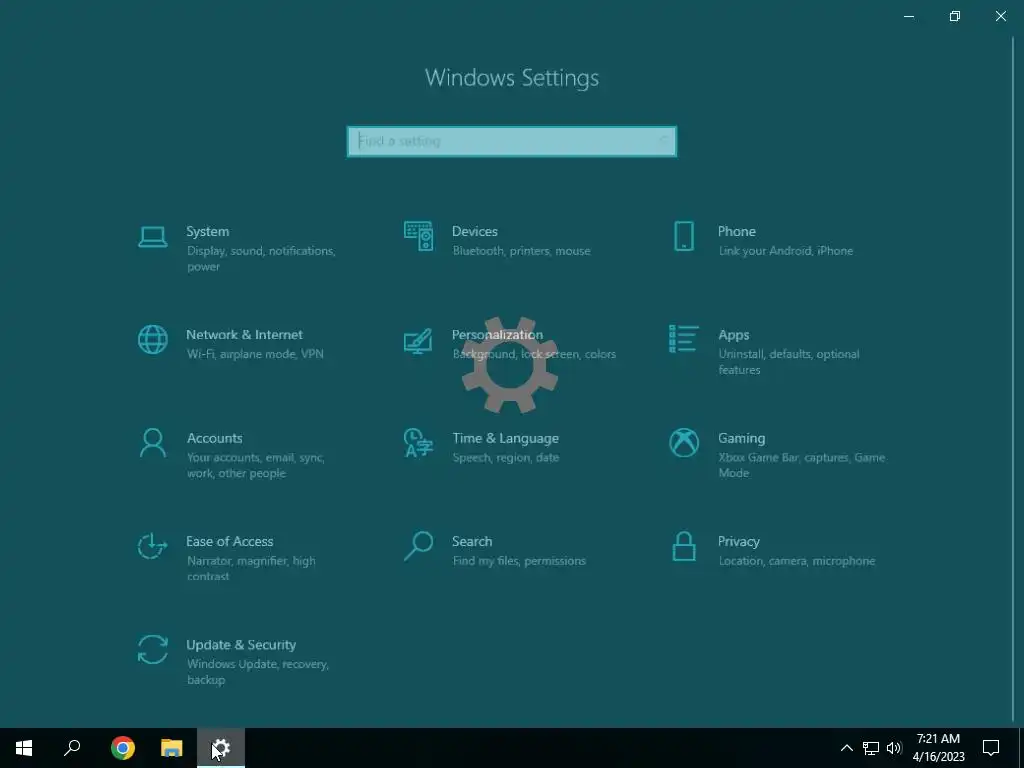Click 'Uninstall, defaults, optional features' text

pyautogui.click(x=789, y=362)
